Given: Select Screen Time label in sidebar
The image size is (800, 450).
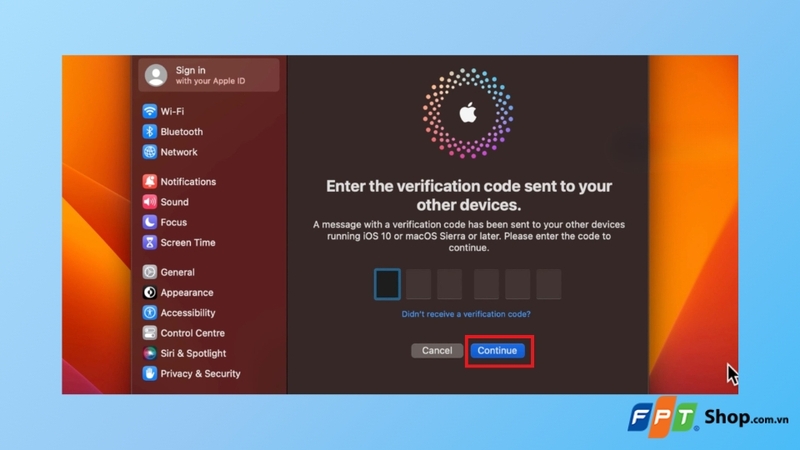Looking at the screenshot, I should 188,243.
